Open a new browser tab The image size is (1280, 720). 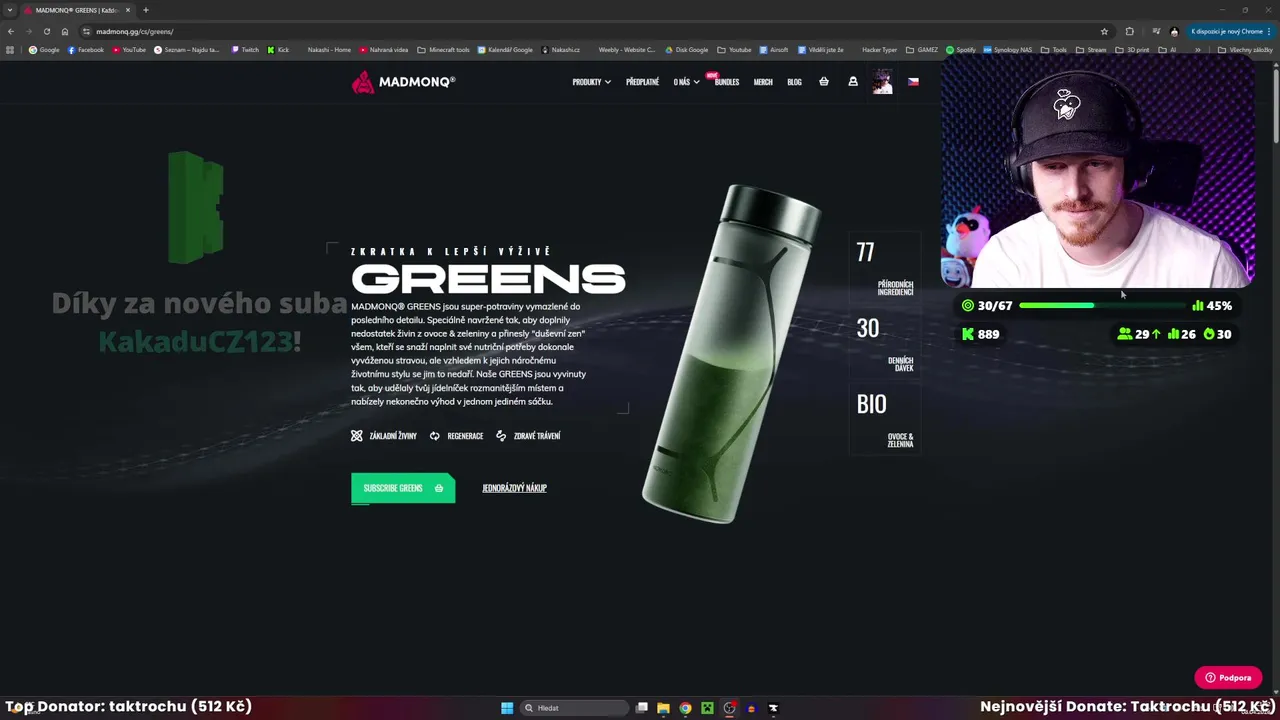pyautogui.click(x=146, y=10)
